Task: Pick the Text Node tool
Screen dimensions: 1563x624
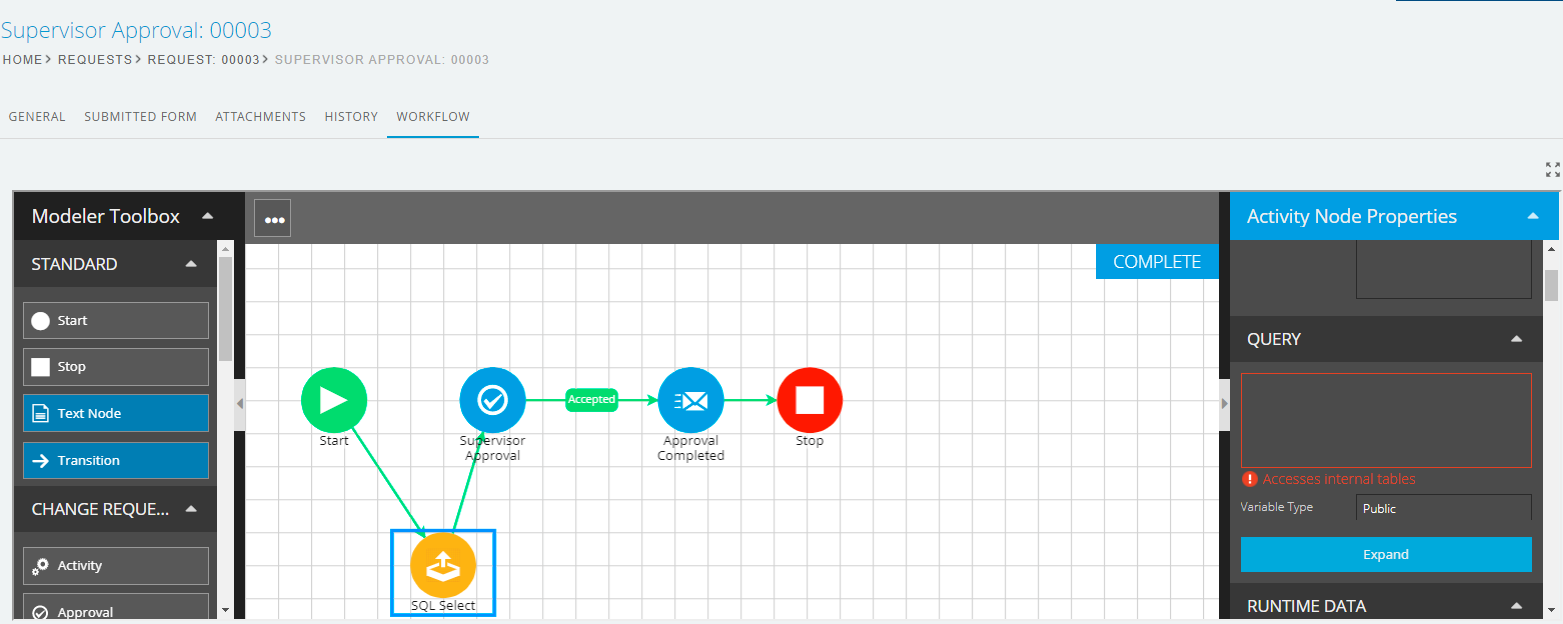Action: (x=116, y=413)
